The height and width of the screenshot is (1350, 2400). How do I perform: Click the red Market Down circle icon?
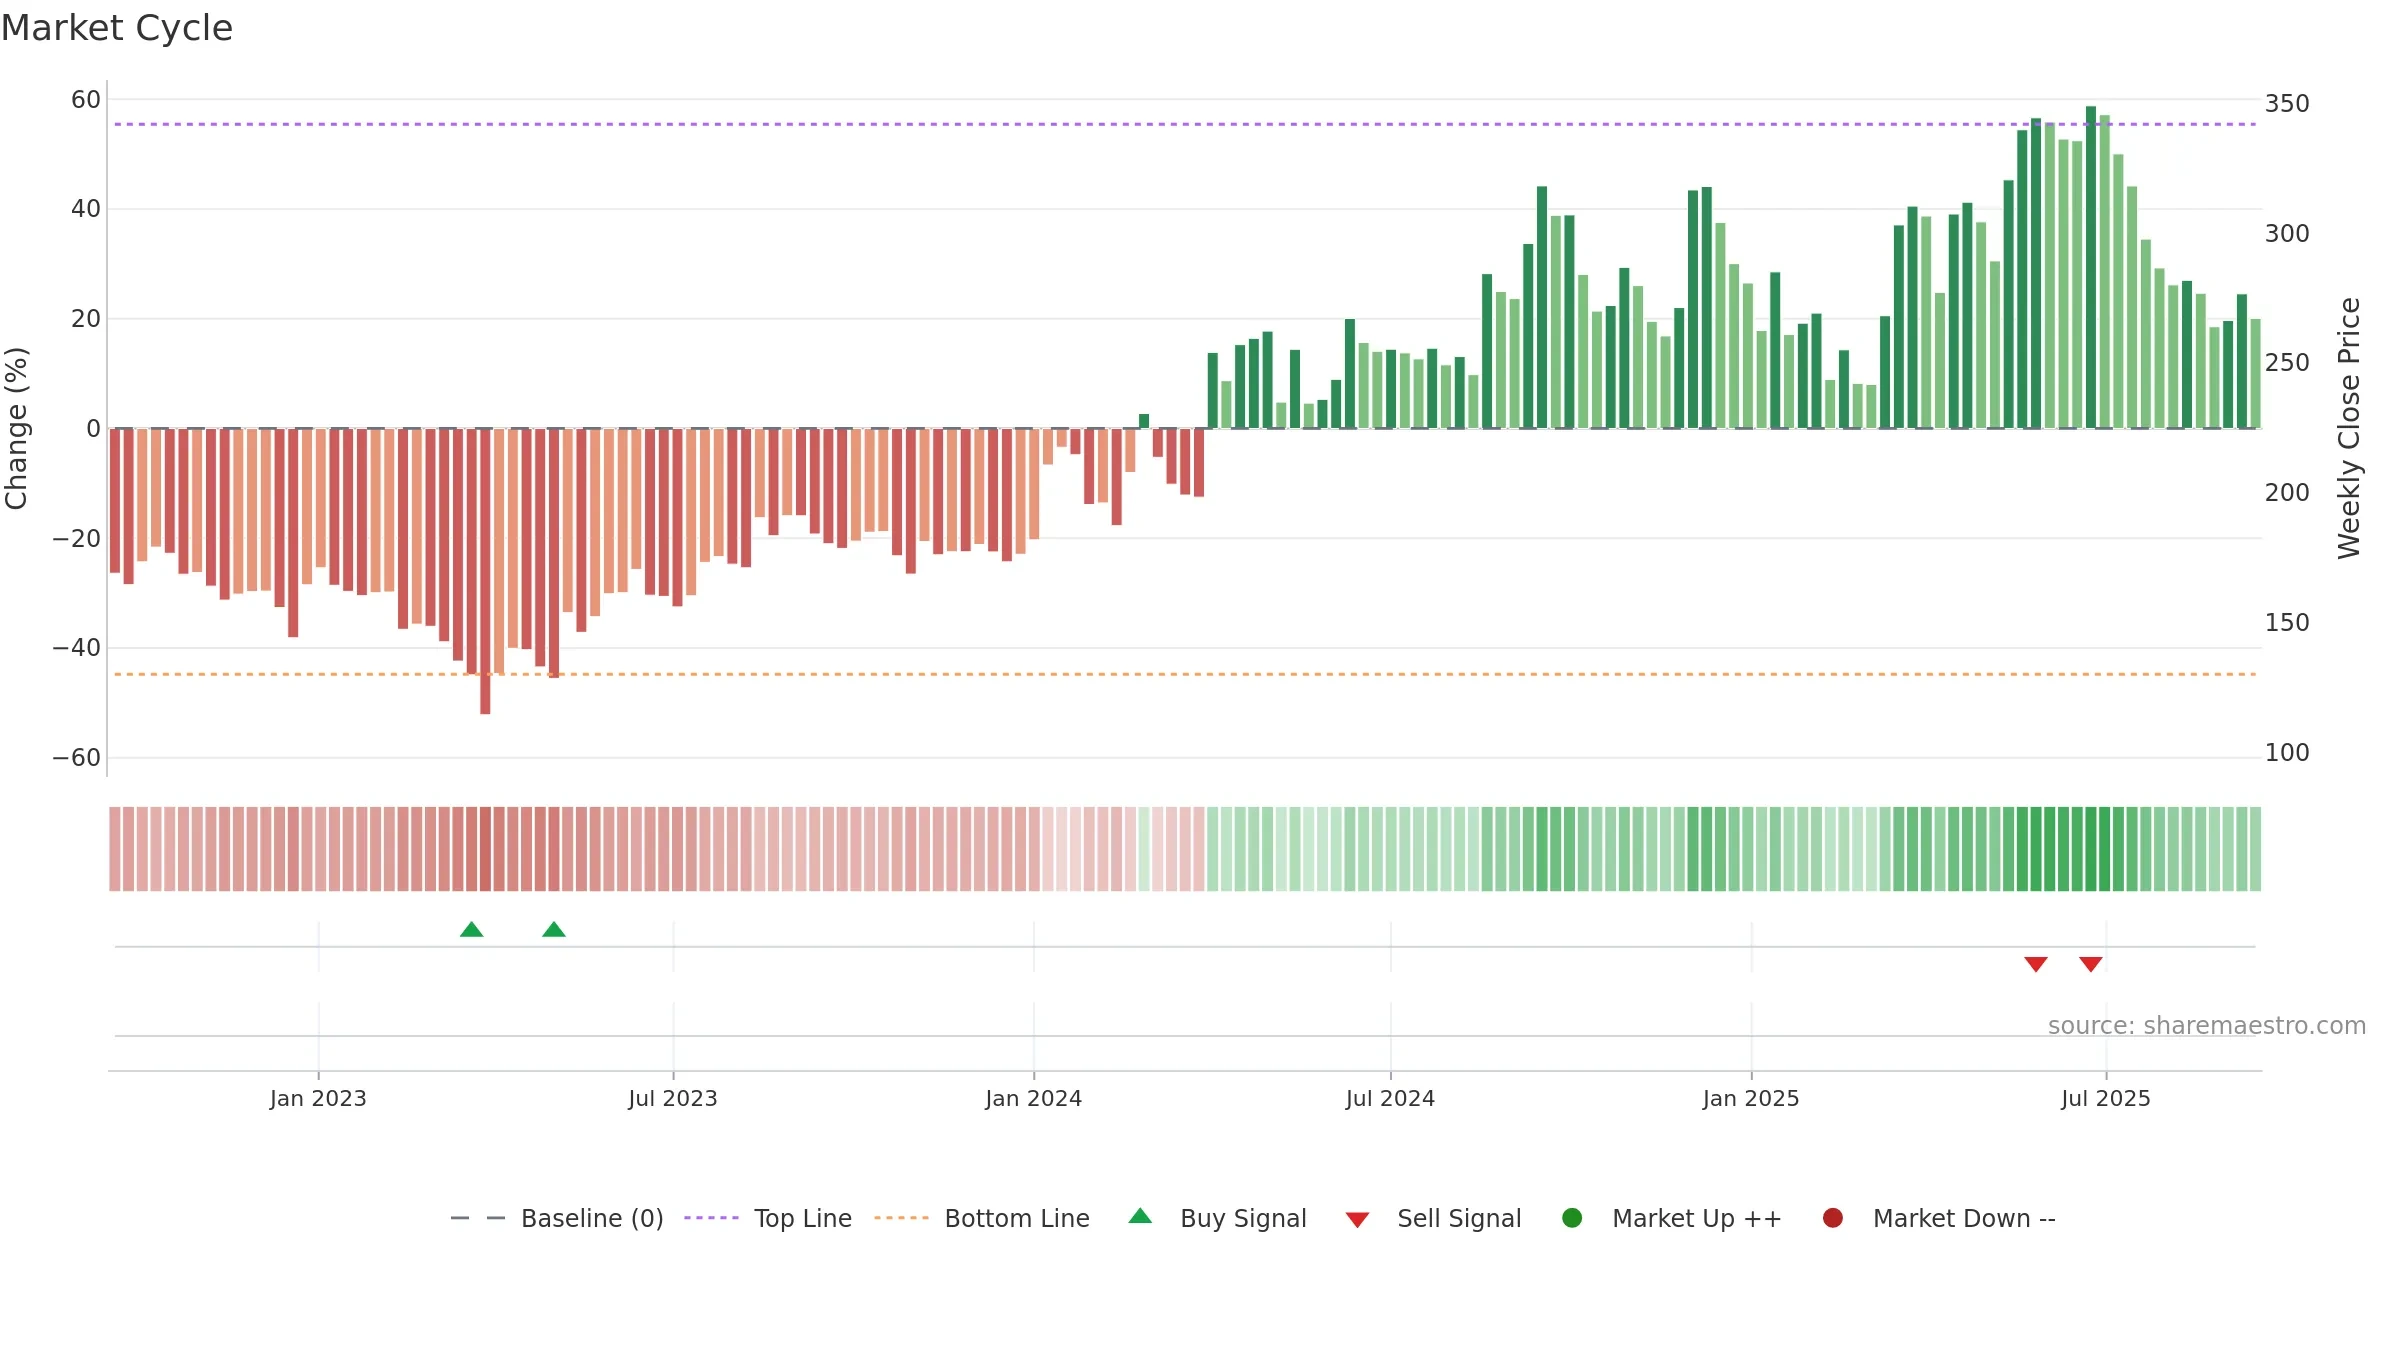pos(1833,1218)
